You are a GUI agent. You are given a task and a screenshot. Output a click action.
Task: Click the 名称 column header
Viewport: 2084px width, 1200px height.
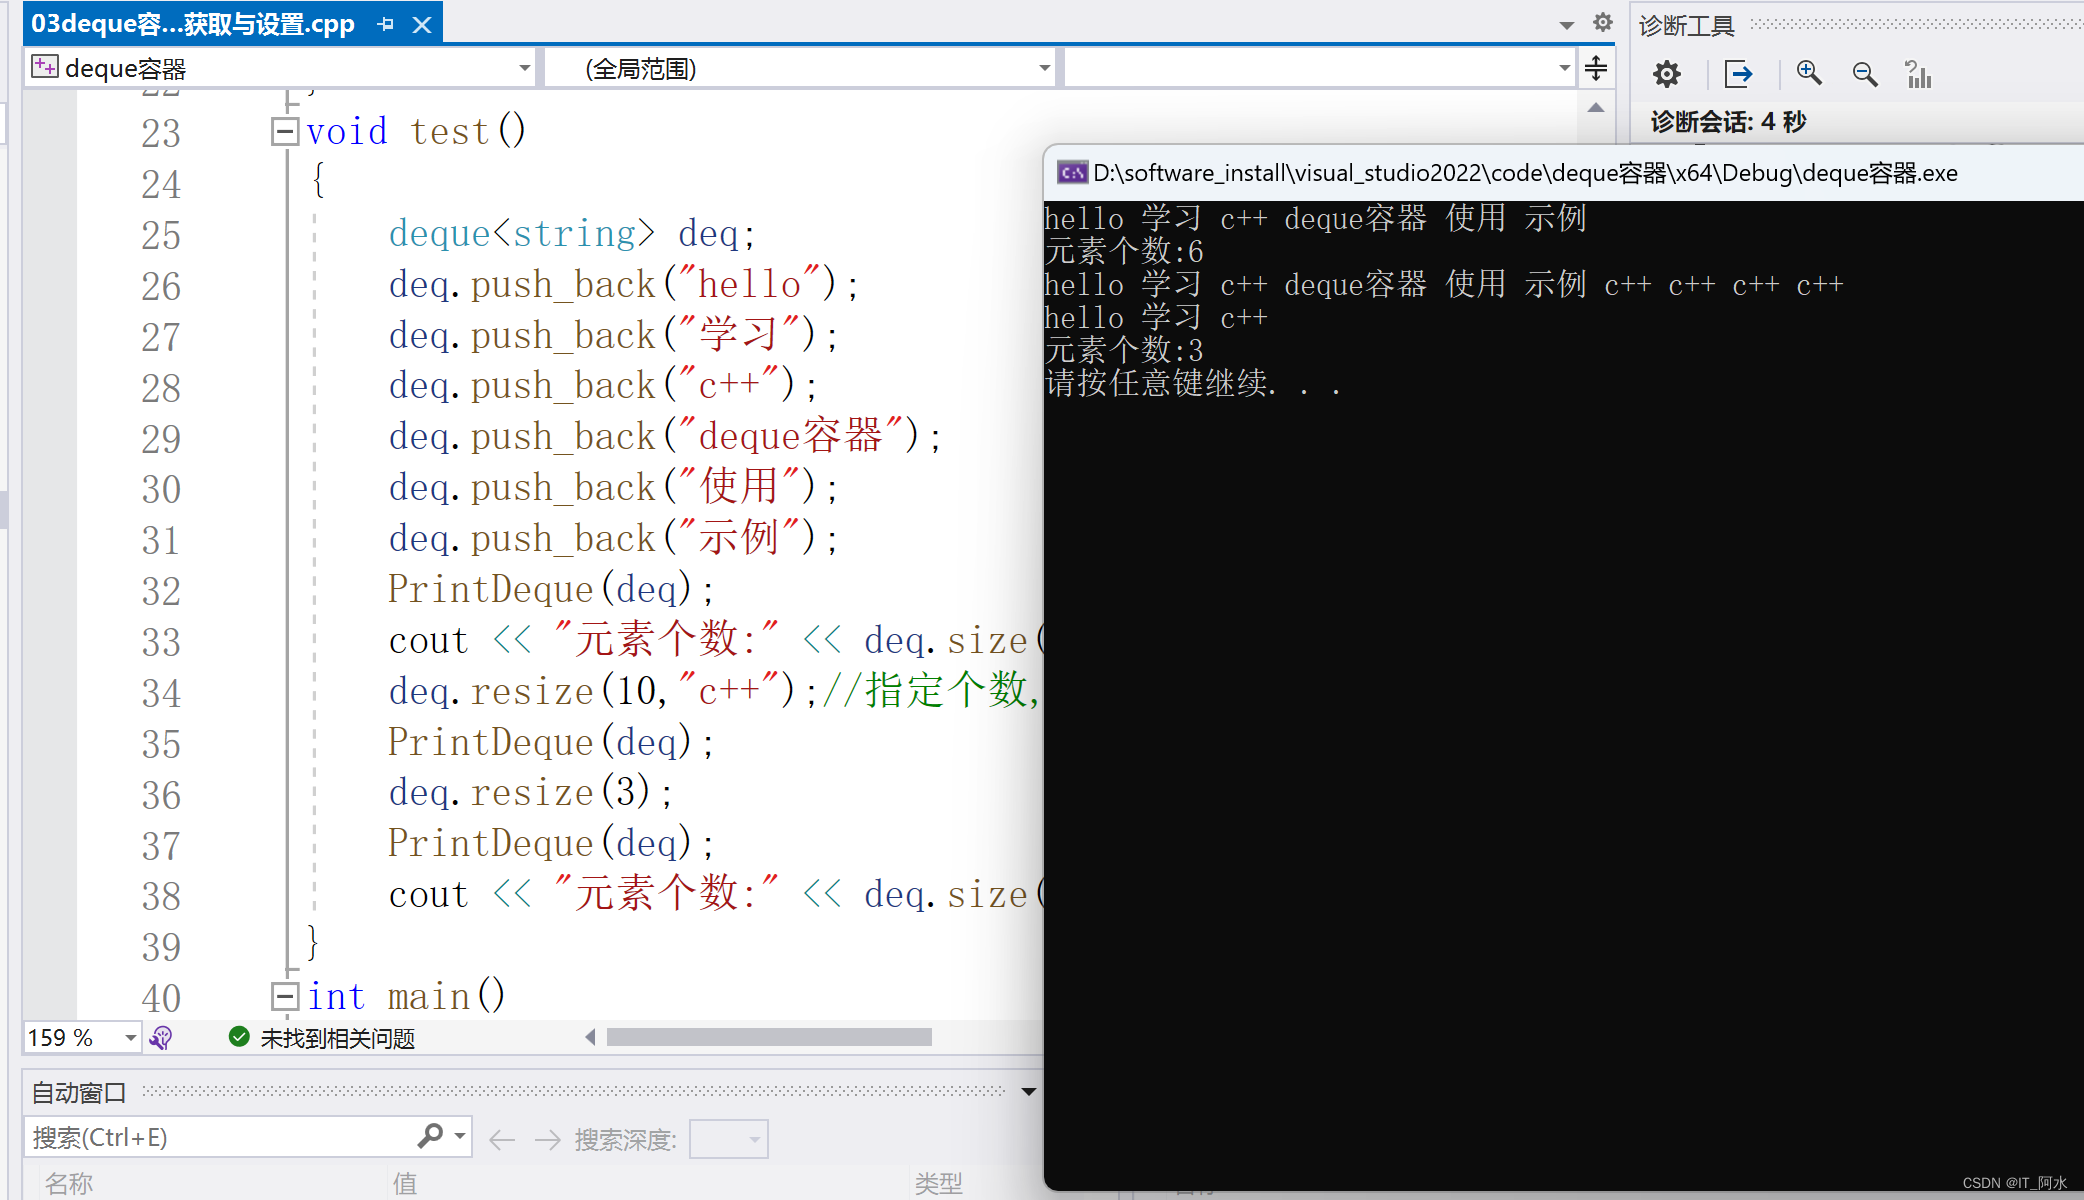pyautogui.click(x=69, y=1184)
